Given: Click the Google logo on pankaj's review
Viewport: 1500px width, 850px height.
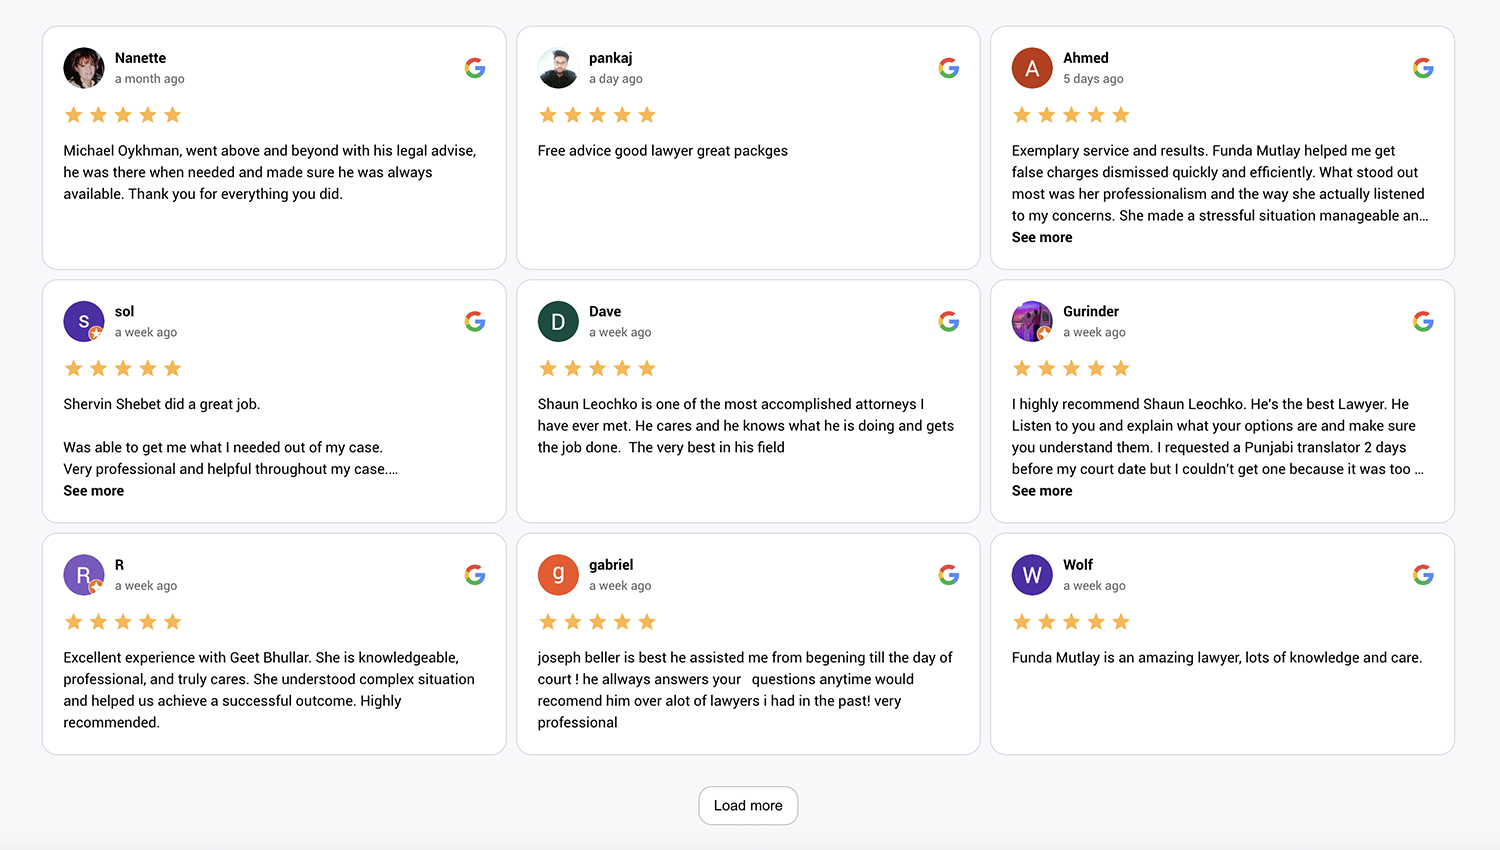Looking at the screenshot, I should coord(948,67).
